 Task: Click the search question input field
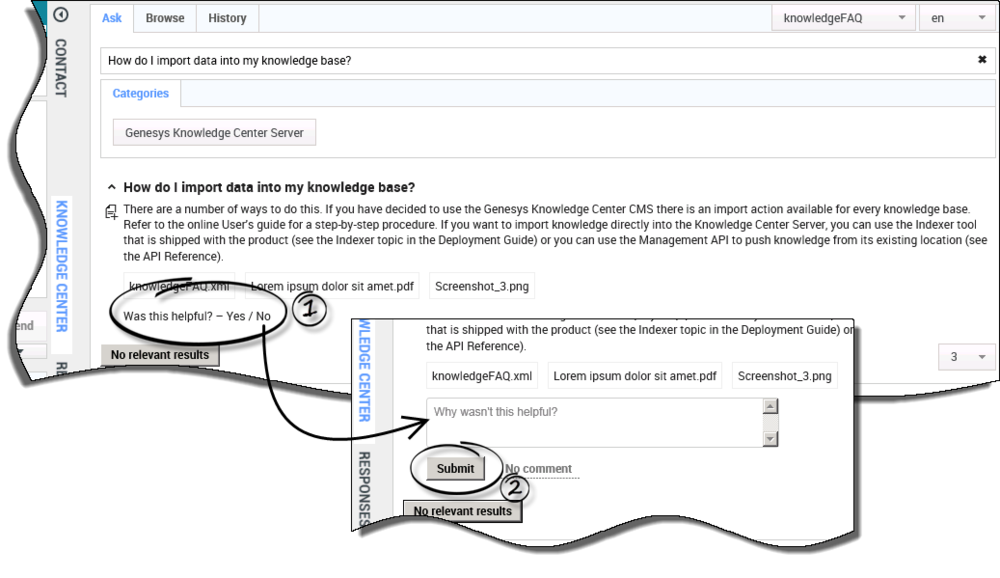click(530, 60)
